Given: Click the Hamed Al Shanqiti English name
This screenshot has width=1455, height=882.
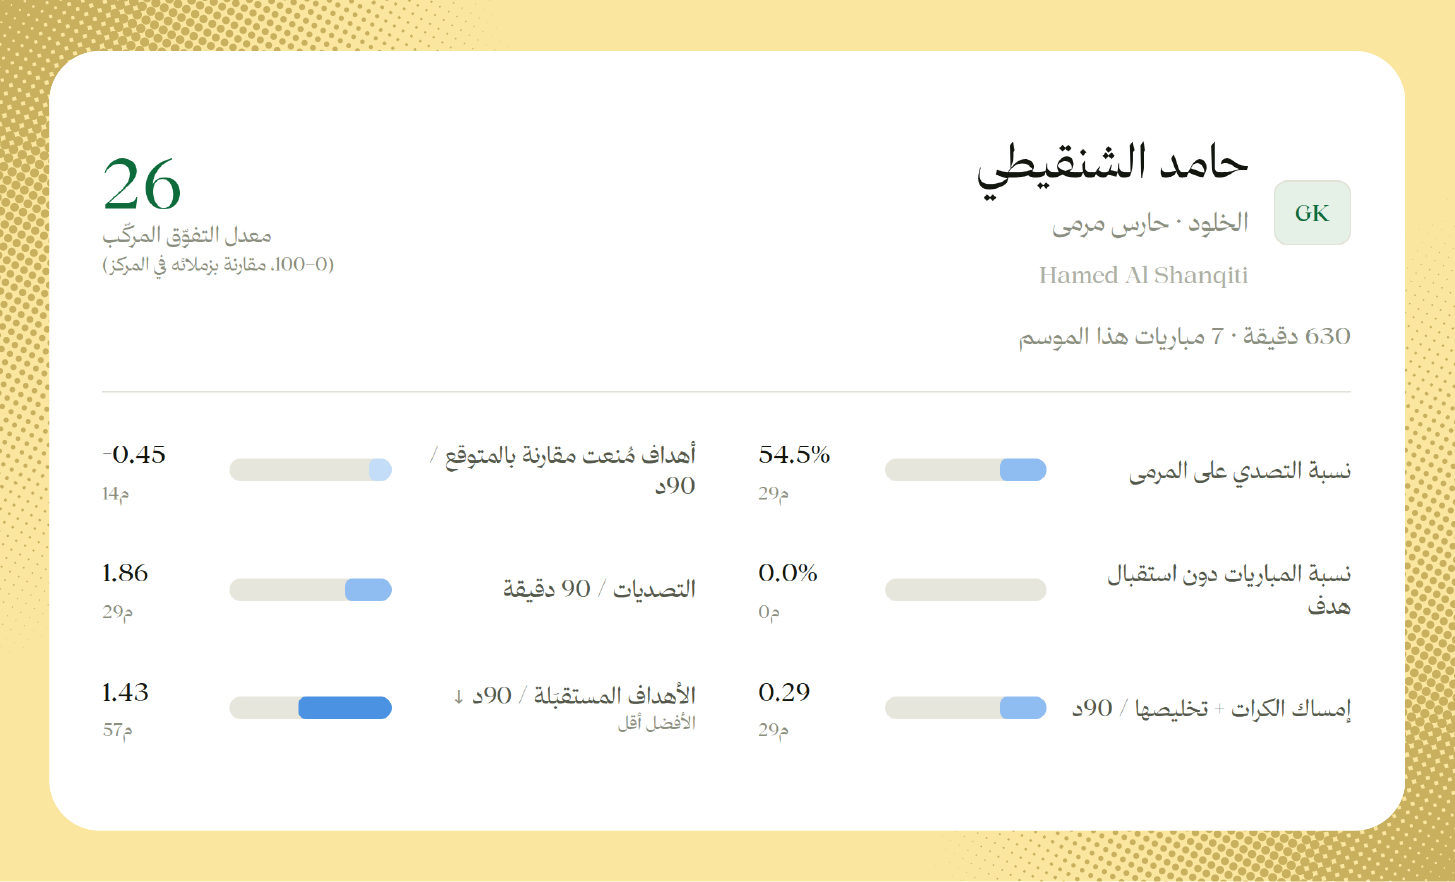Looking at the screenshot, I should click(x=1143, y=276).
